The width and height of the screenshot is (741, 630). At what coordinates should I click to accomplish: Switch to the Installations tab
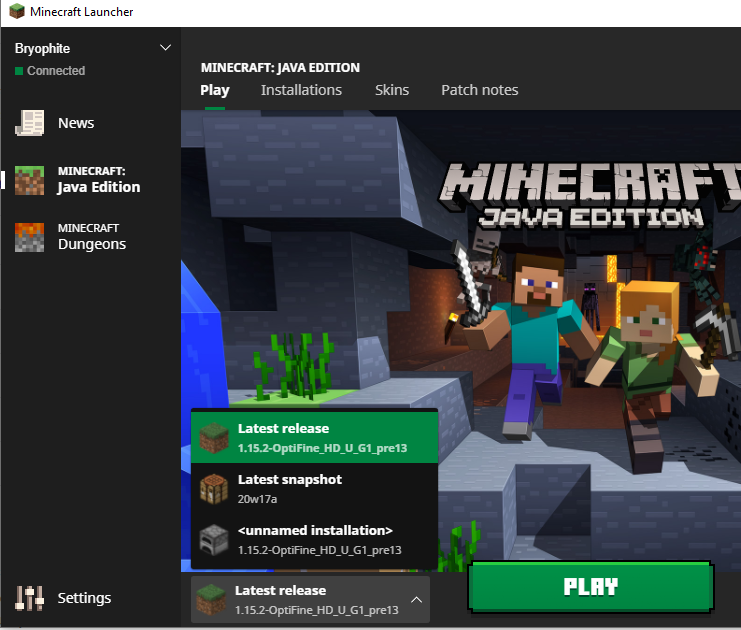301,90
